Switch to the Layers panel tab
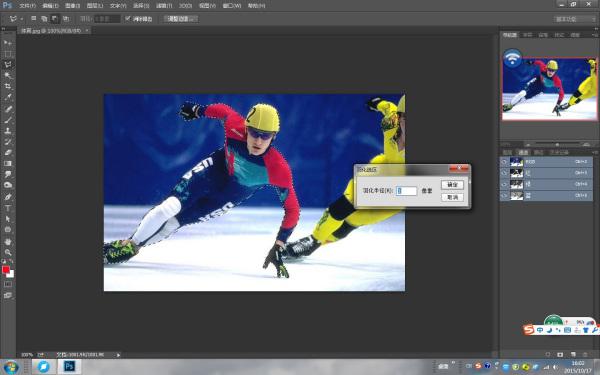Screen dimensions: 600x375 coord(507,152)
